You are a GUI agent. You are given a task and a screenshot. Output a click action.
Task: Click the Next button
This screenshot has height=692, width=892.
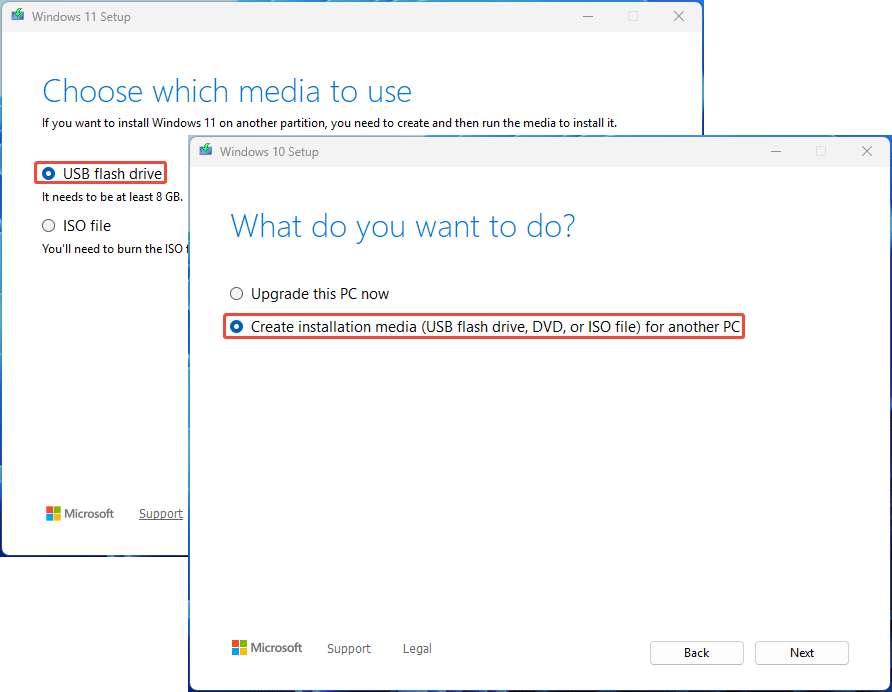(x=801, y=652)
